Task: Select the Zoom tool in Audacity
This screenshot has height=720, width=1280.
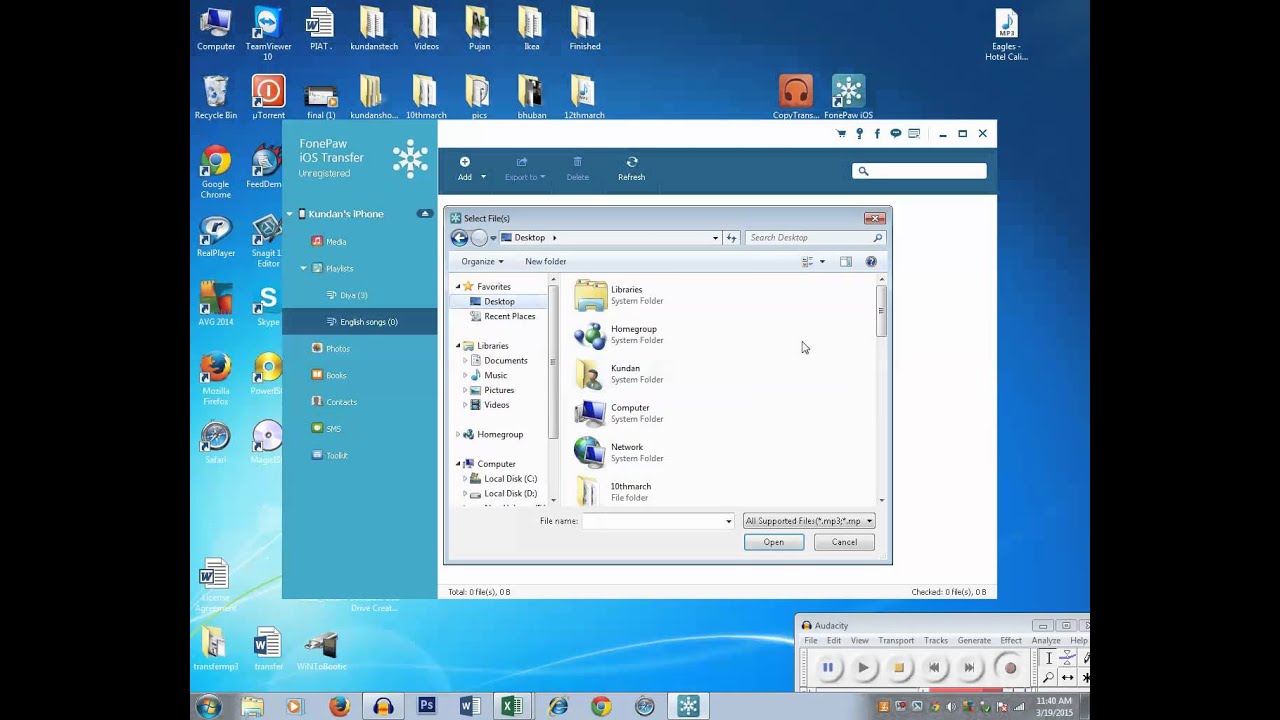Action: click(x=1048, y=677)
